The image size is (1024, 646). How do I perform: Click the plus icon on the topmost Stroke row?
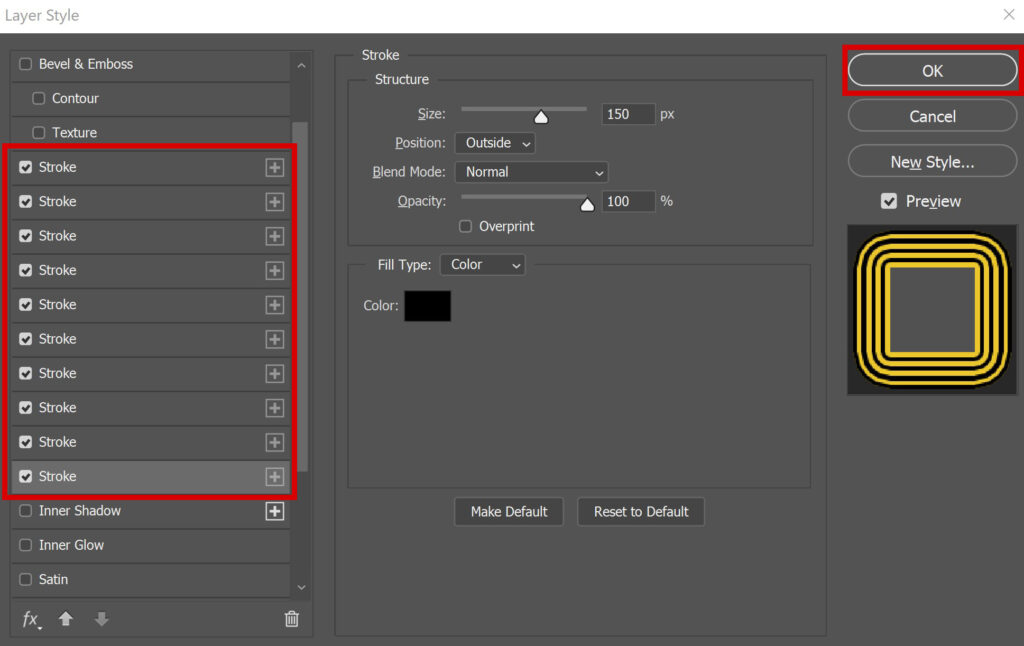(275, 167)
